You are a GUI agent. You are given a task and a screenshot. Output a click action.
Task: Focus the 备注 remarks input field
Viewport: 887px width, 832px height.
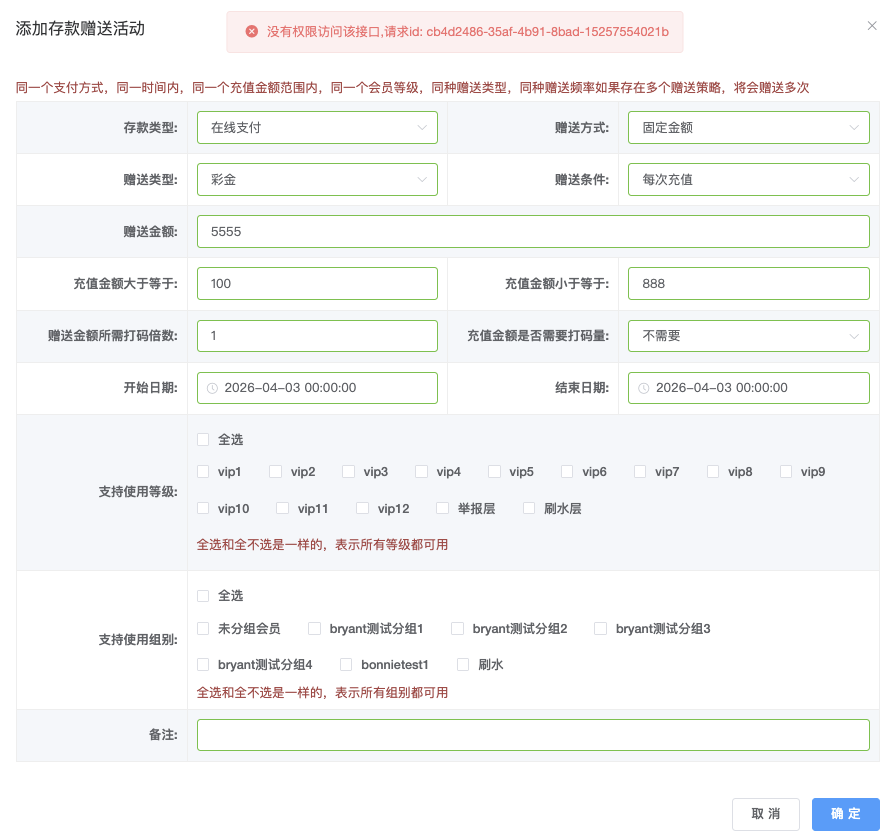click(533, 735)
